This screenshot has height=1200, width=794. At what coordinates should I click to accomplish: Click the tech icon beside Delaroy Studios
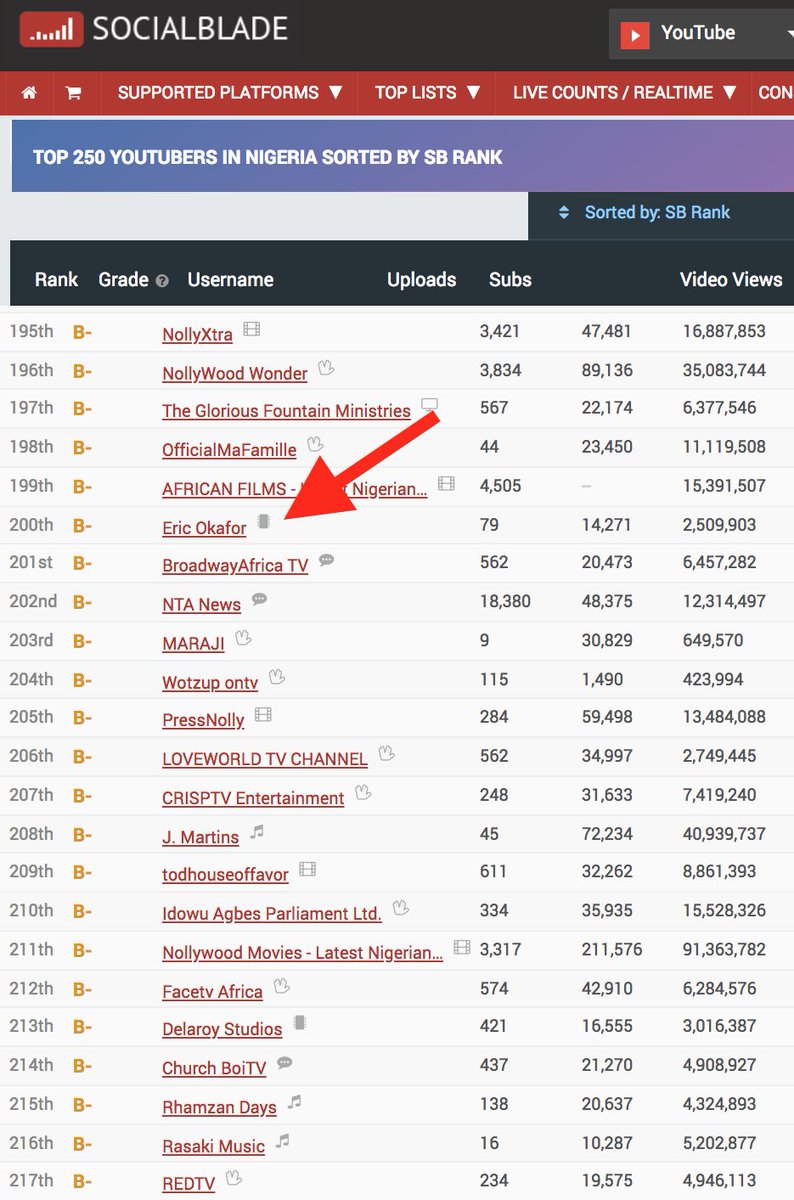pyautogui.click(x=299, y=1023)
